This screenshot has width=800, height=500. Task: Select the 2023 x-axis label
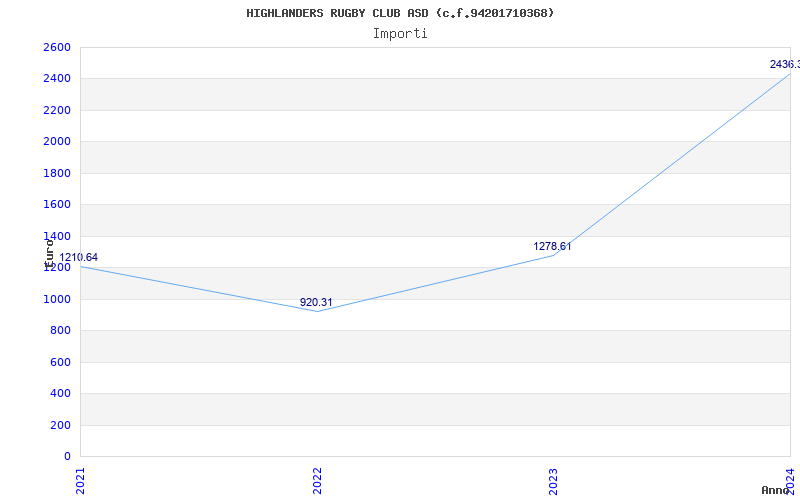[554, 481]
